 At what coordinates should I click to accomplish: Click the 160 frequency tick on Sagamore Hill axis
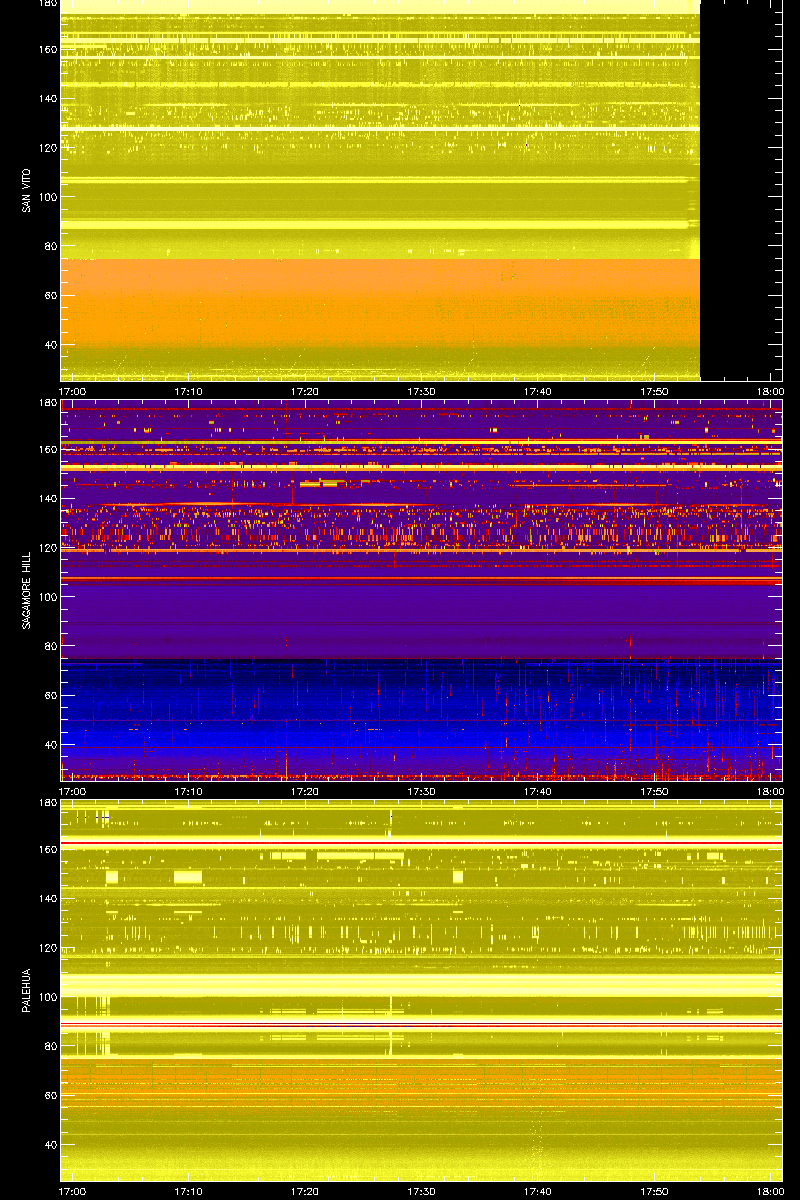(x=47, y=449)
